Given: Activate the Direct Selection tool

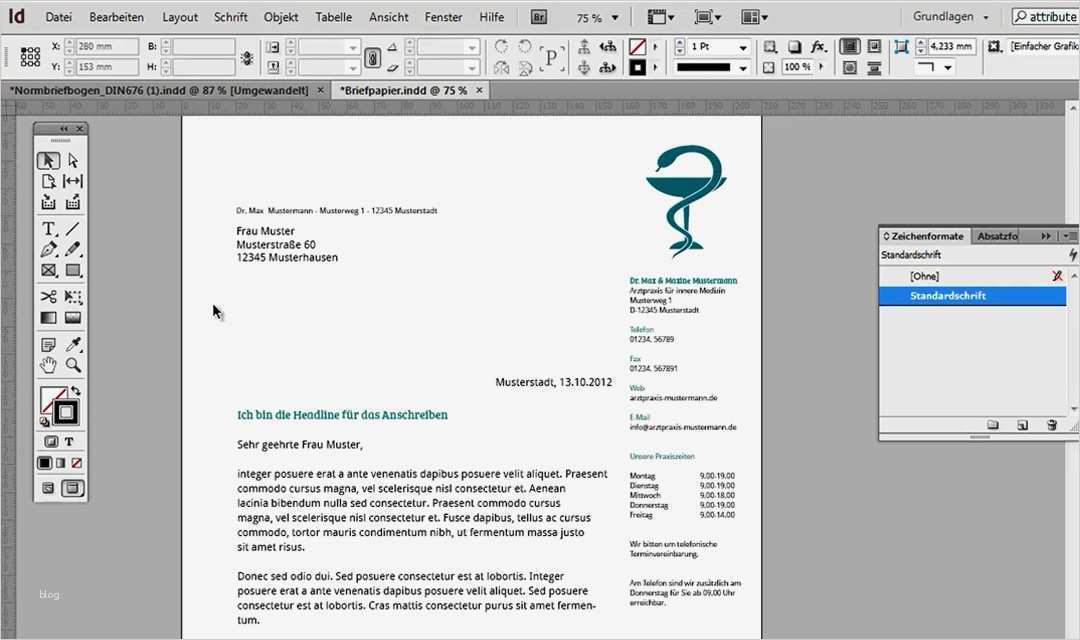Looking at the screenshot, I should click(72, 160).
